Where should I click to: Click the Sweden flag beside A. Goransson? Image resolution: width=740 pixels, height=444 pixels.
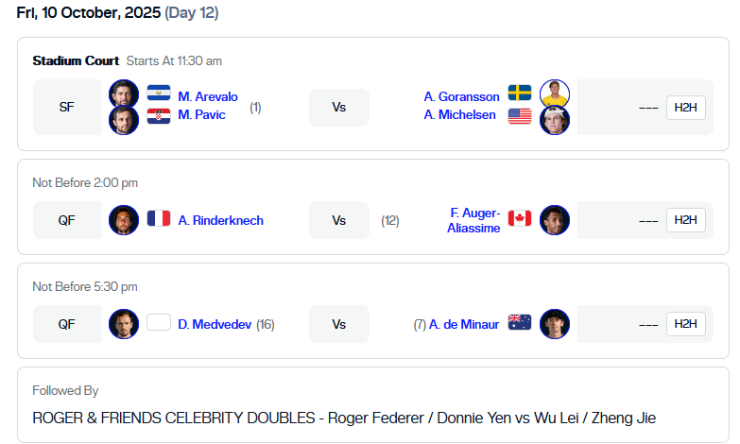(x=519, y=95)
